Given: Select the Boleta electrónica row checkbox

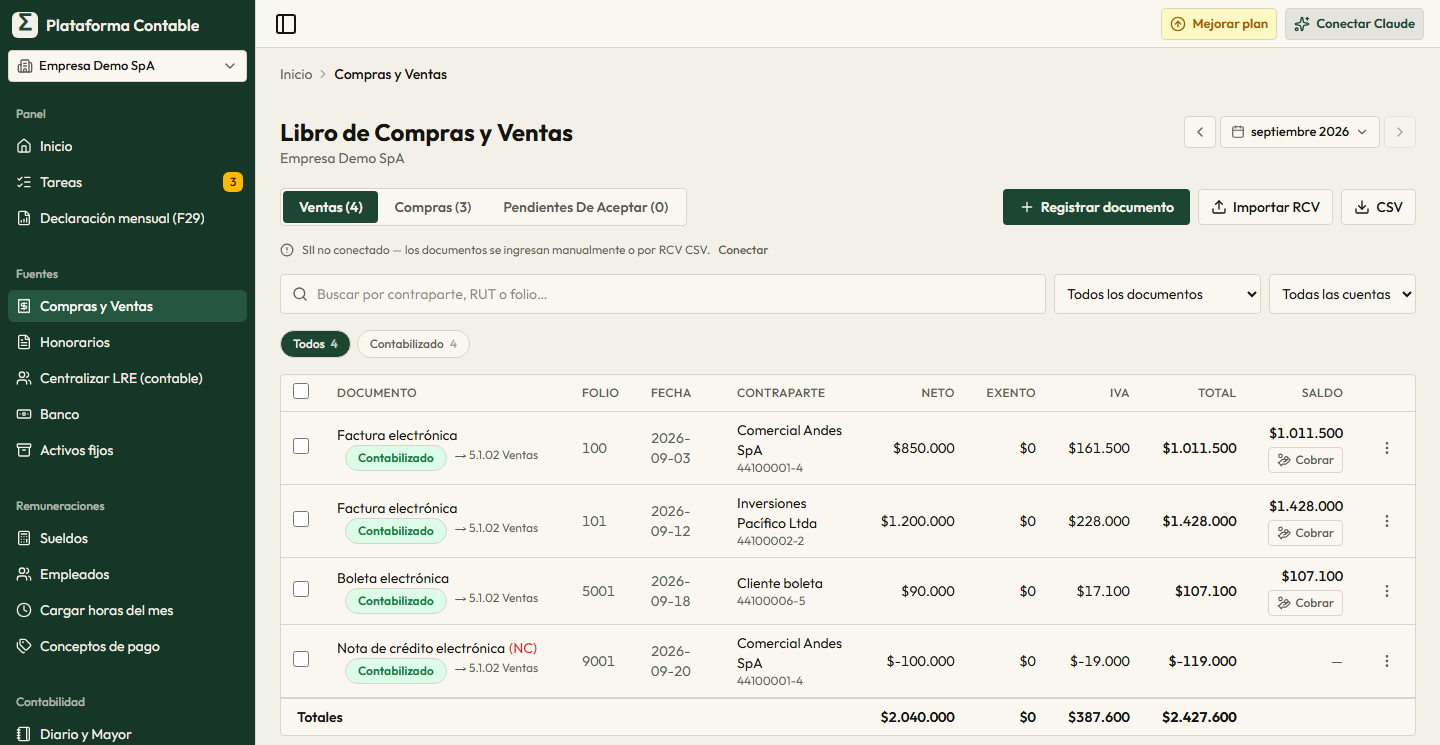Looking at the screenshot, I should point(301,589).
